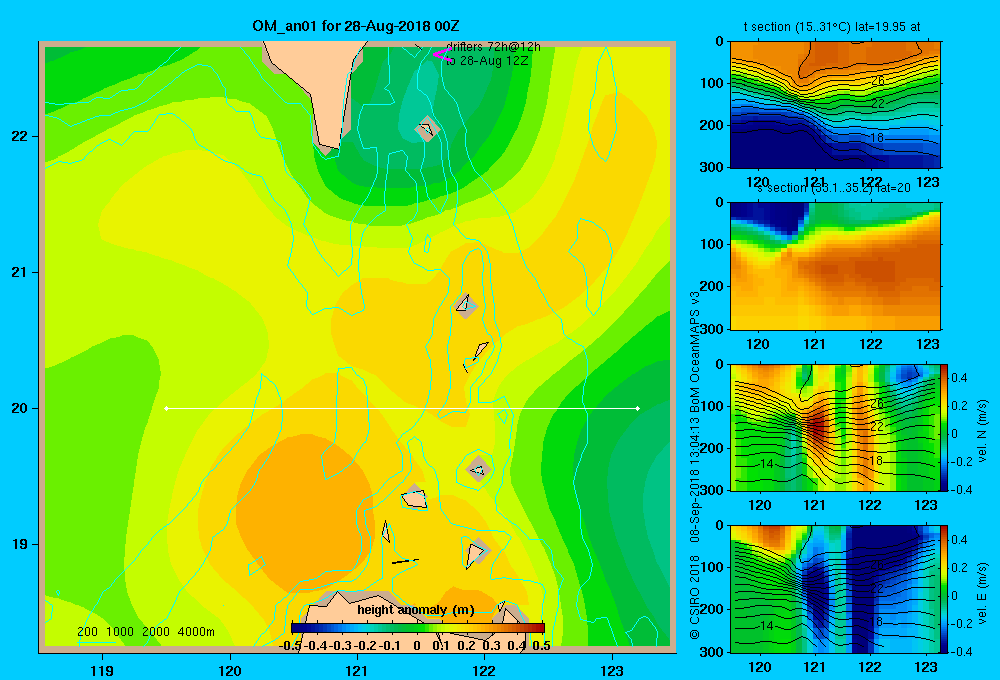Open the eastward velocity section panel
The height and width of the screenshot is (680, 1000).
point(835,589)
